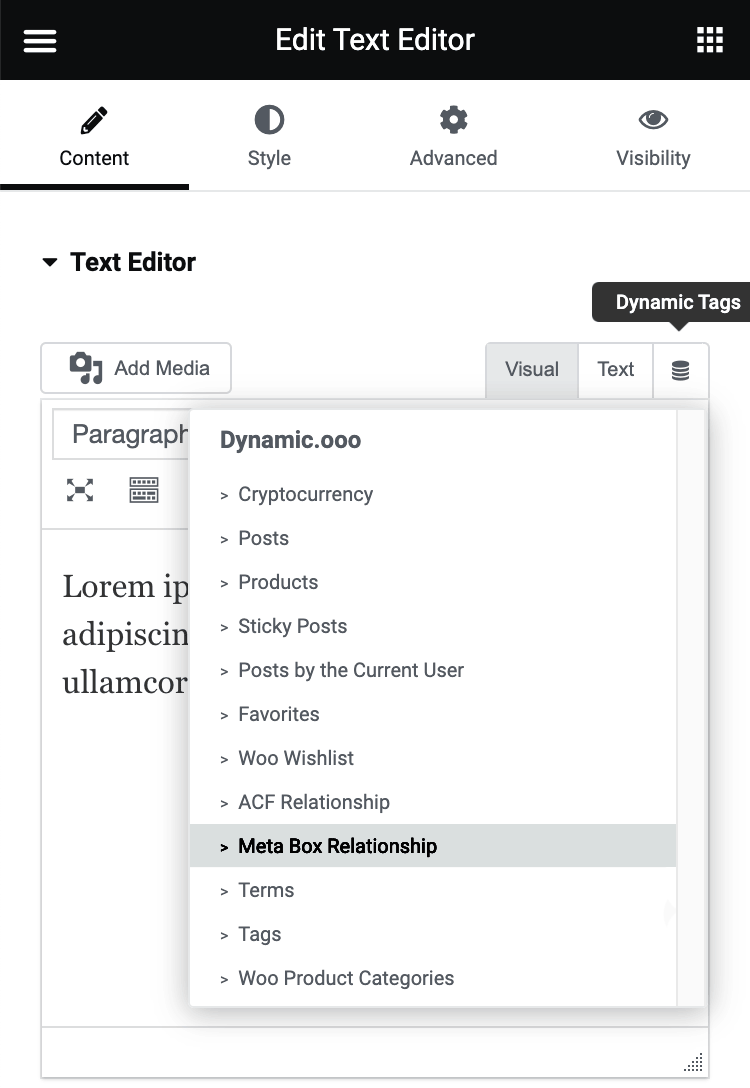Toggle the editor fullscreen icon
Viewport: 750px width, 1088px height.
79,490
